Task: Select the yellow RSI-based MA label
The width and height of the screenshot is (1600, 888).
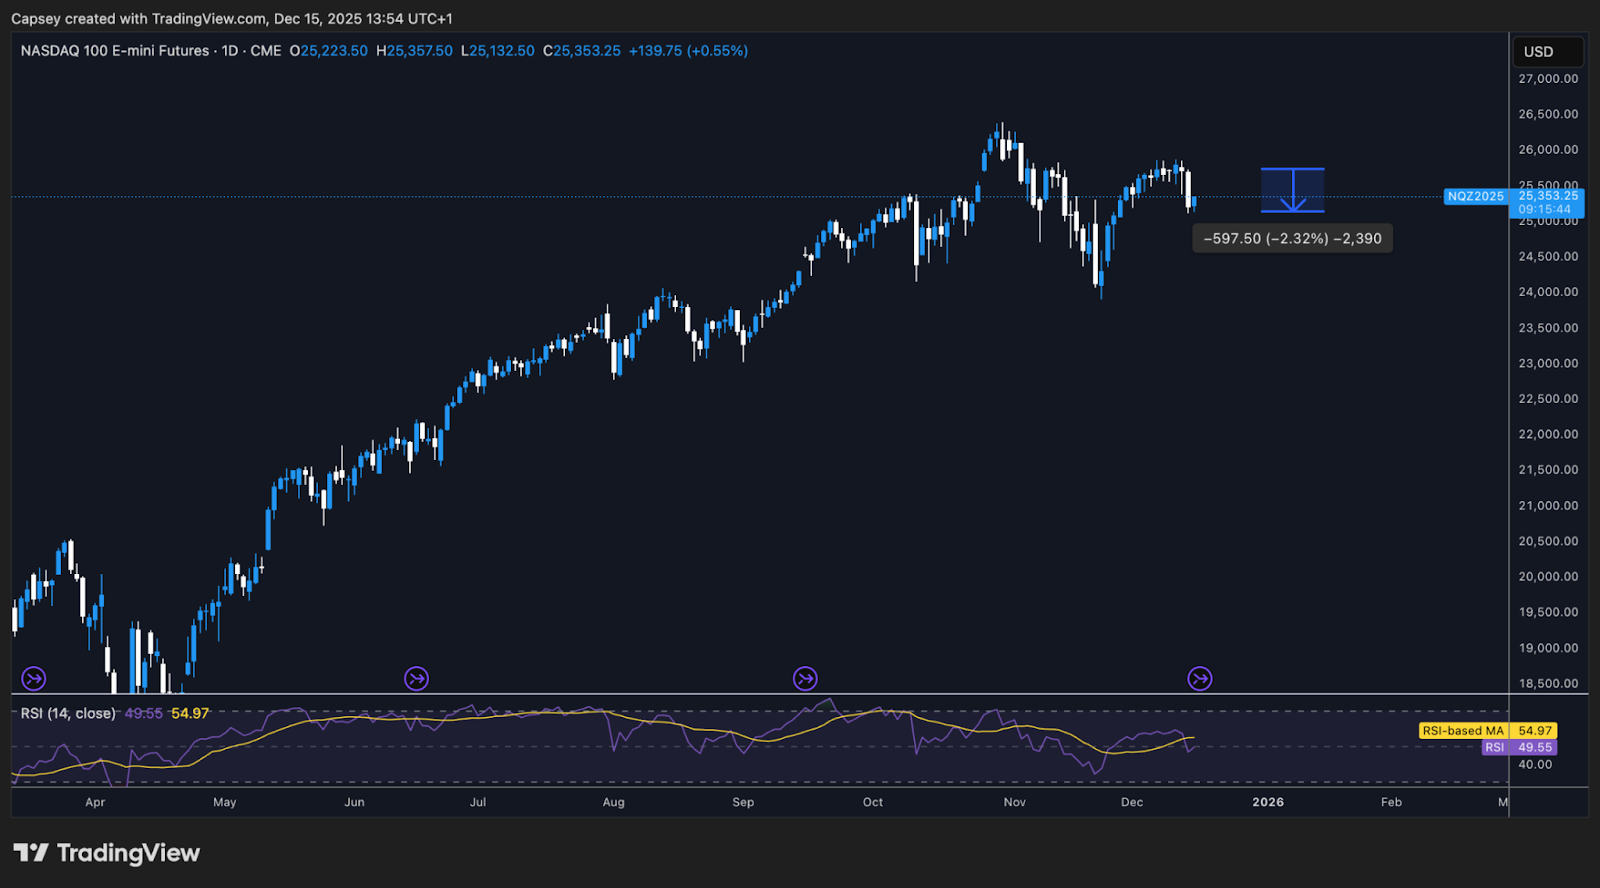Action: coord(1462,731)
